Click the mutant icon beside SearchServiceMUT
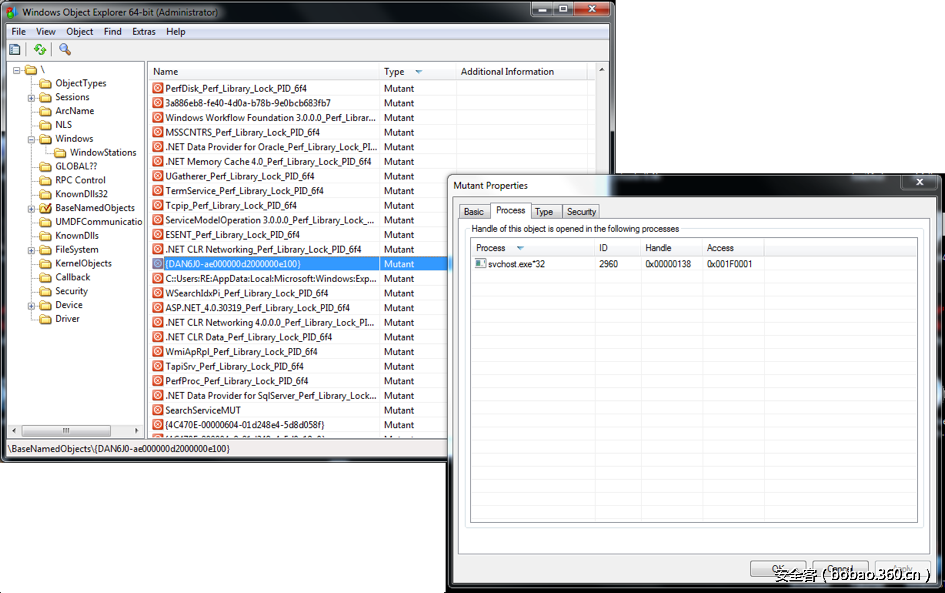Image resolution: width=945 pixels, height=593 pixels. click(157, 409)
